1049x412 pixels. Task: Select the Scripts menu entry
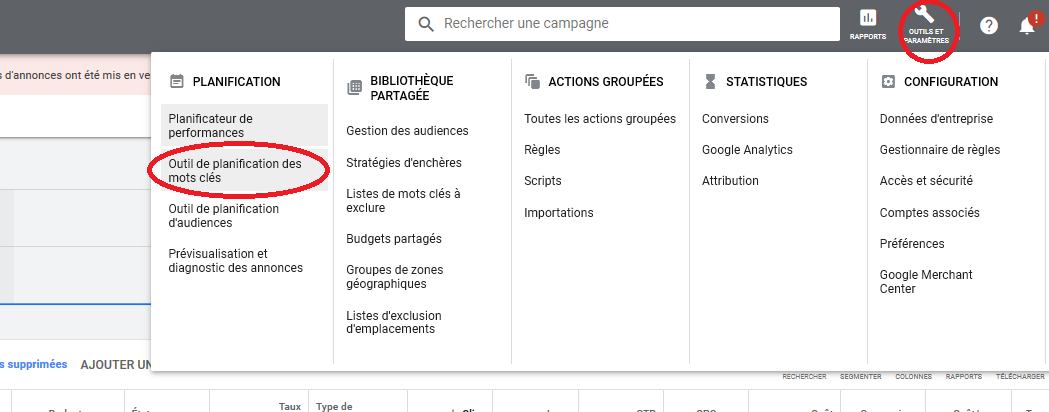(x=543, y=181)
